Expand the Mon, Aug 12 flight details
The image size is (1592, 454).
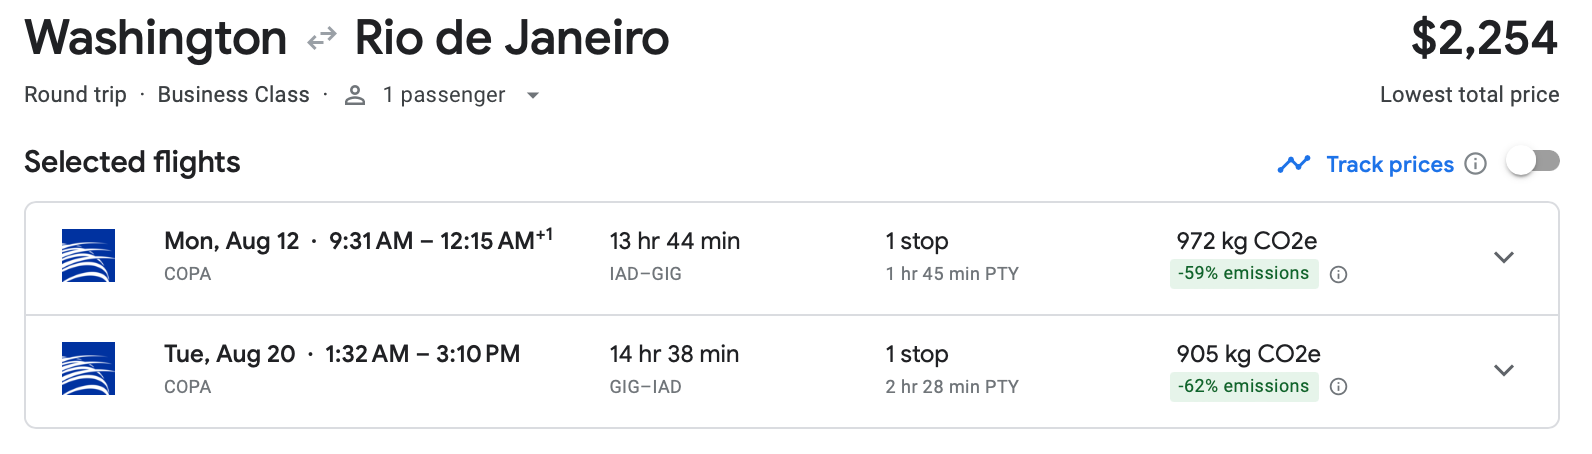pyautogui.click(x=1503, y=257)
